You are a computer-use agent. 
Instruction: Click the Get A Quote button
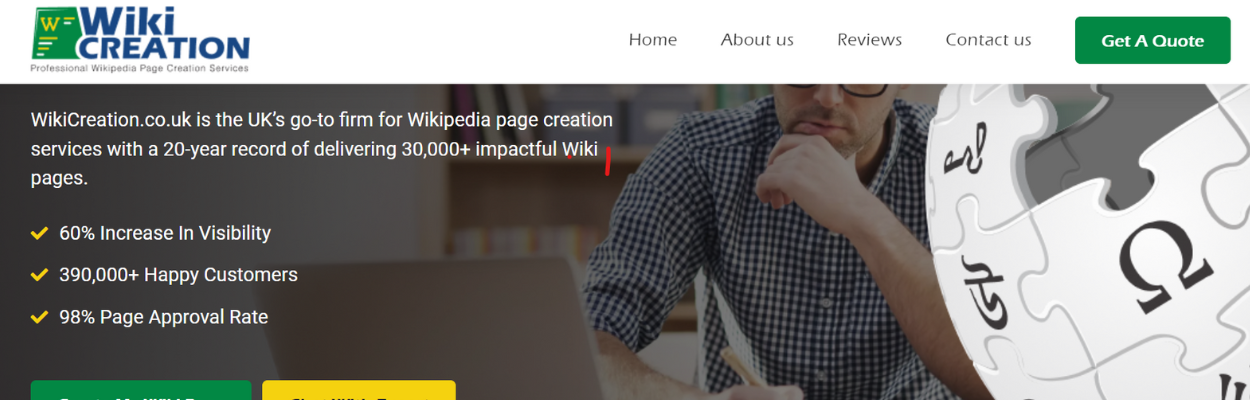(1153, 40)
